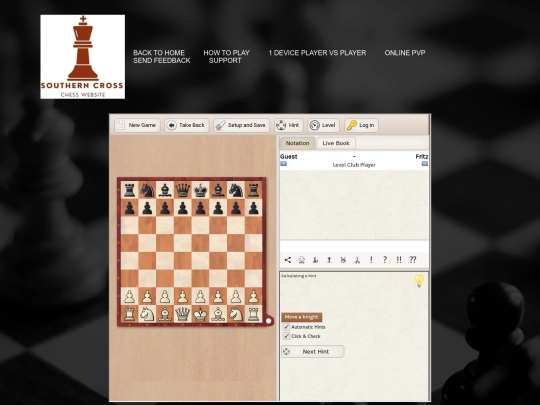540x405 pixels.
Task: Click the Take Back button
Action: click(x=186, y=125)
